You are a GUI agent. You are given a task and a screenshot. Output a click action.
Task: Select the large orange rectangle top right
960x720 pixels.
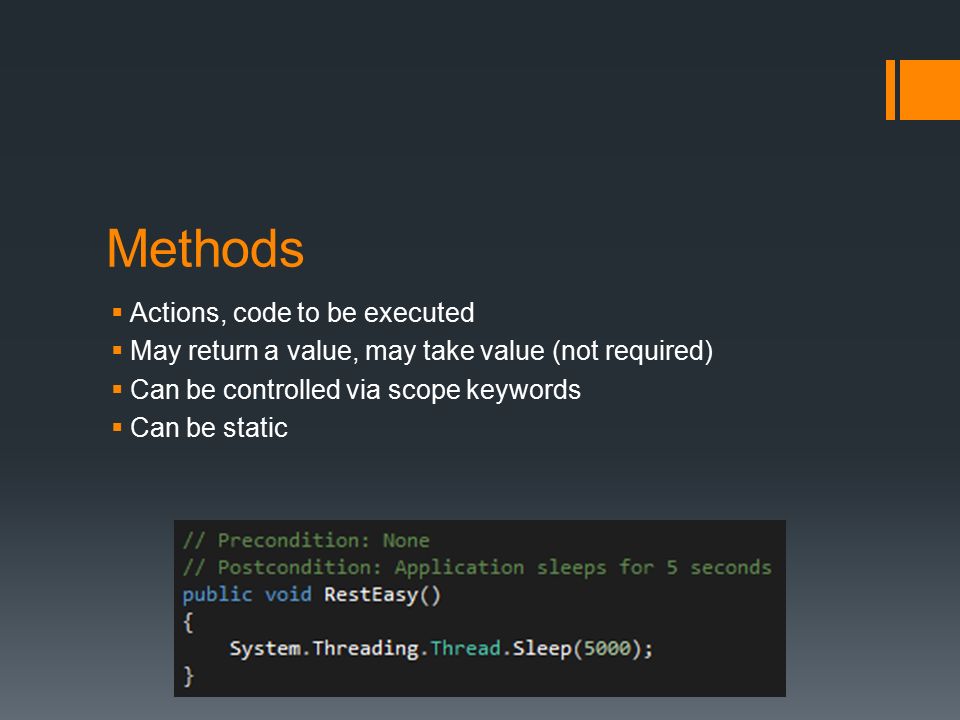click(x=929, y=89)
